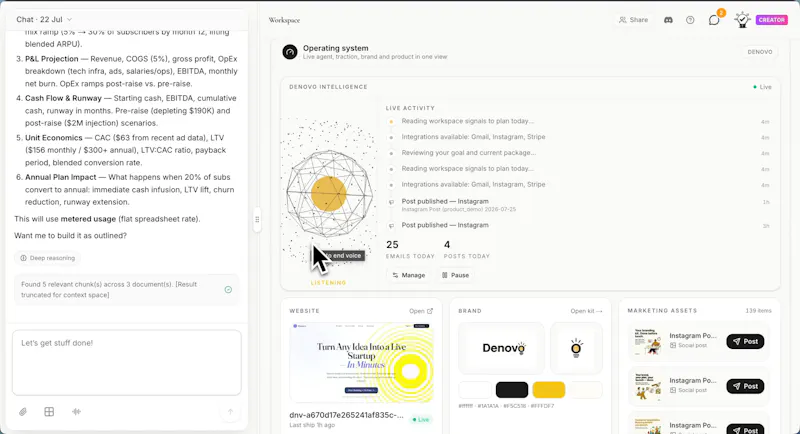Open the Chat · 22 Jul dropdown
The height and width of the screenshot is (434, 800).
[x=44, y=19]
